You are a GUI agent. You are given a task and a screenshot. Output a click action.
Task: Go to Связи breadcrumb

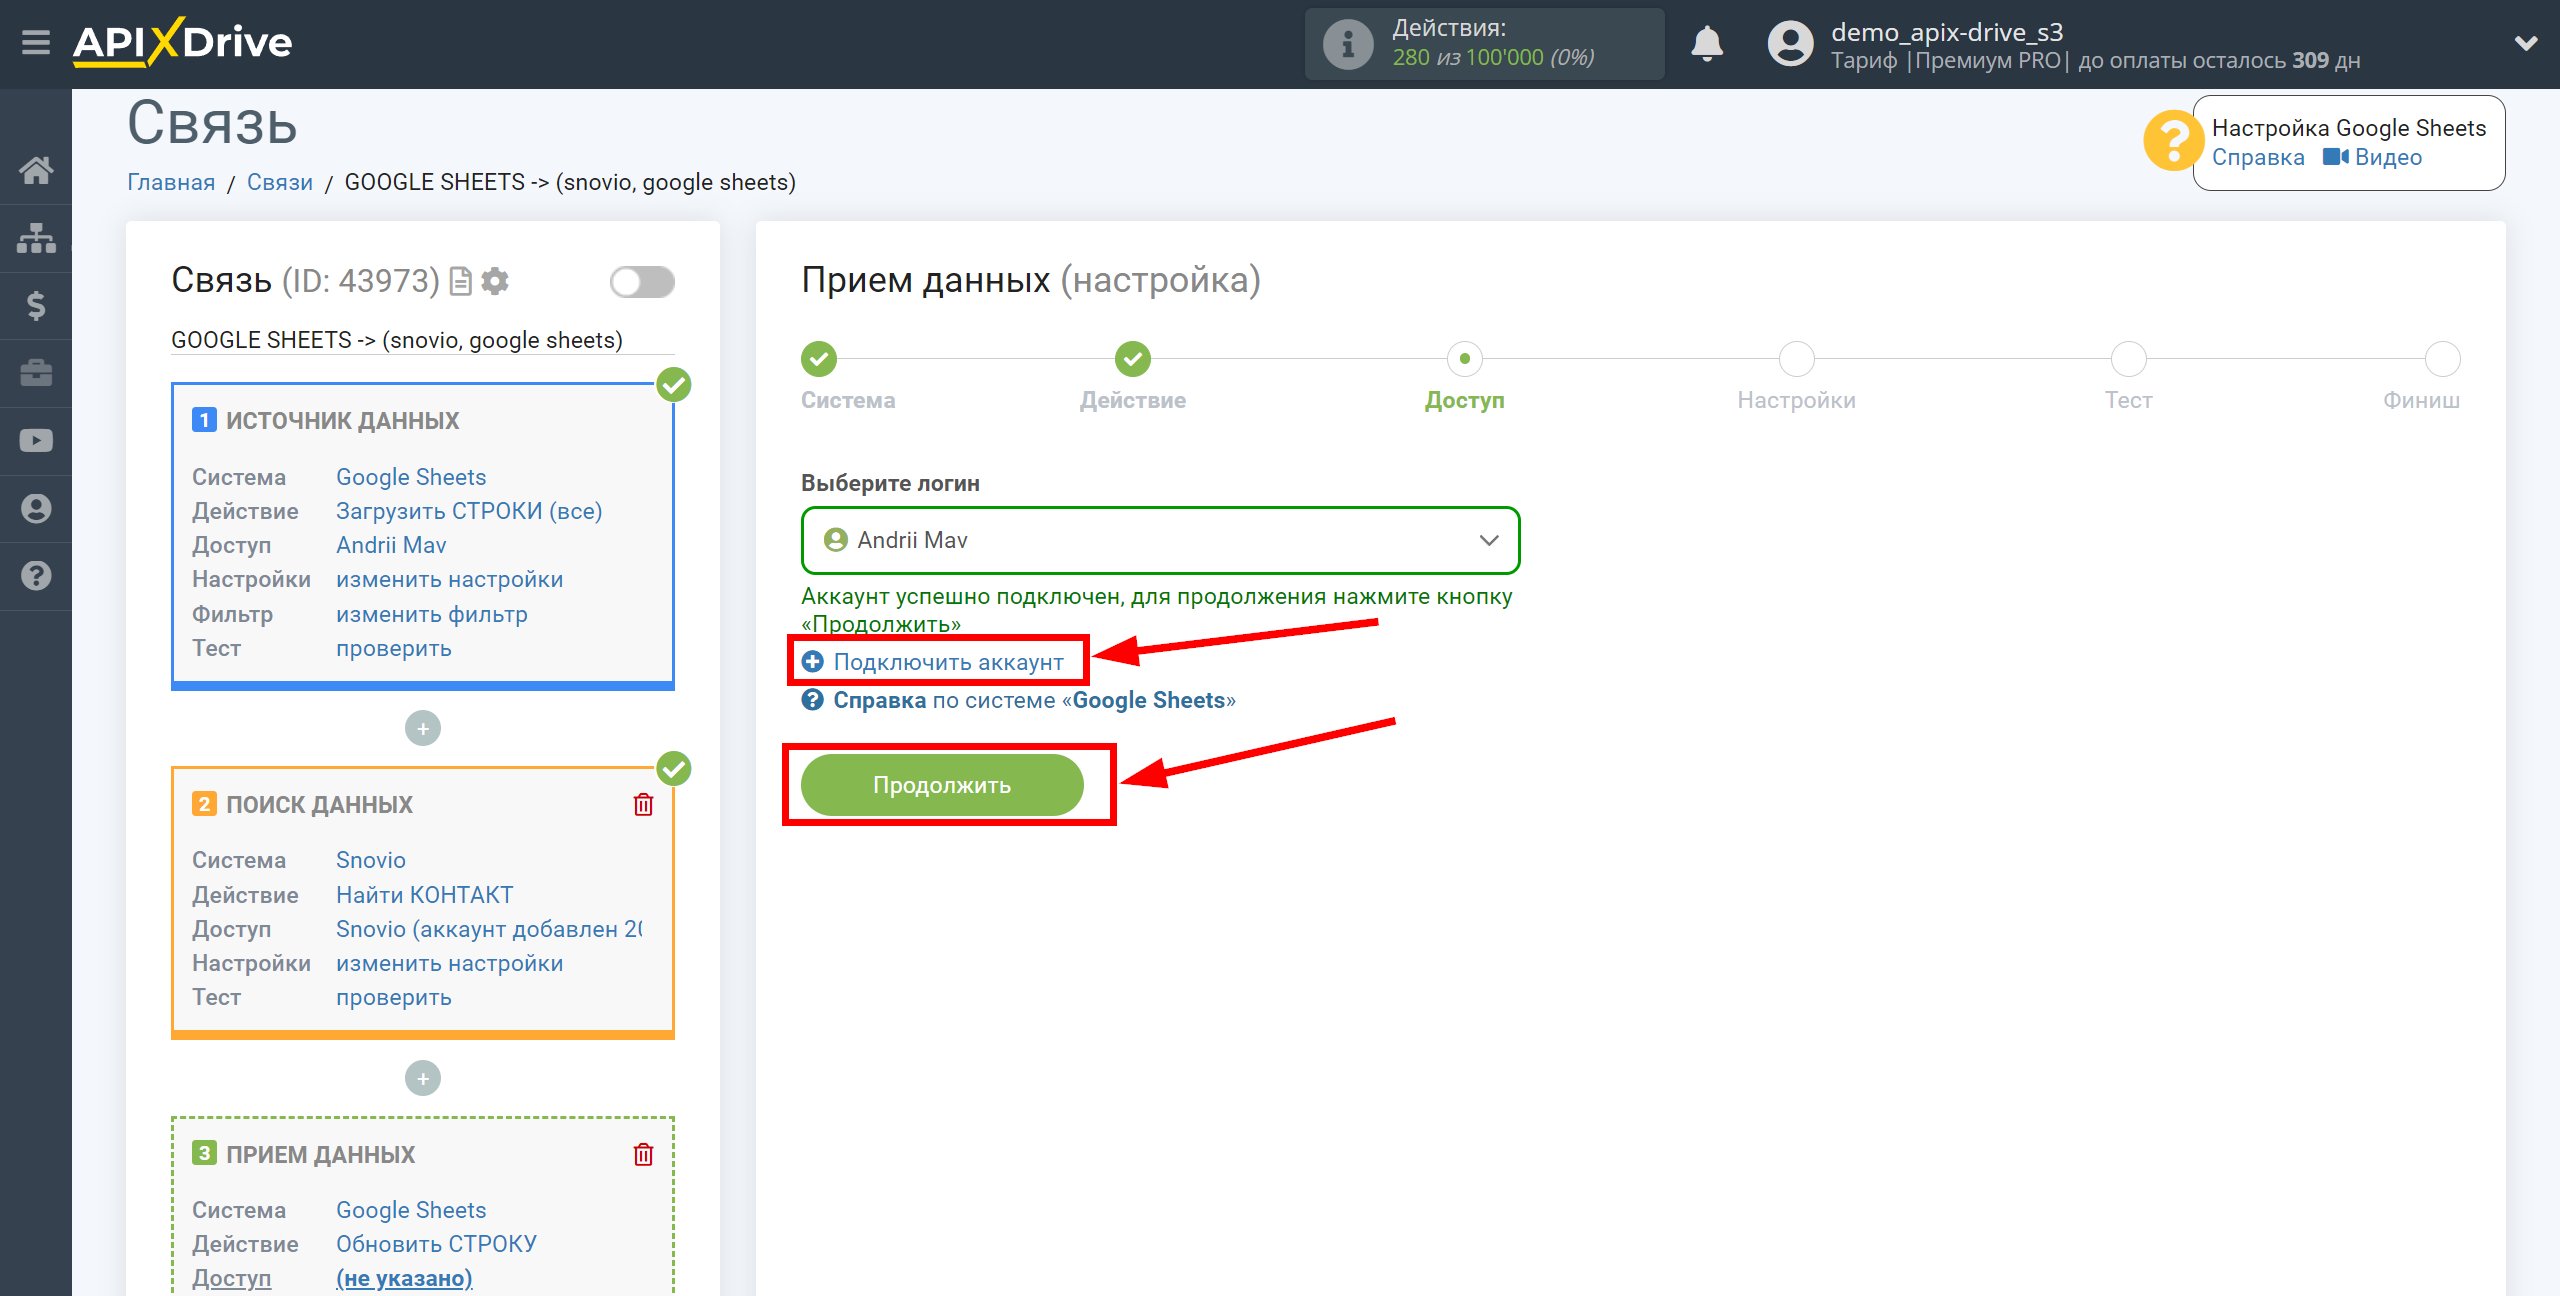(x=280, y=182)
